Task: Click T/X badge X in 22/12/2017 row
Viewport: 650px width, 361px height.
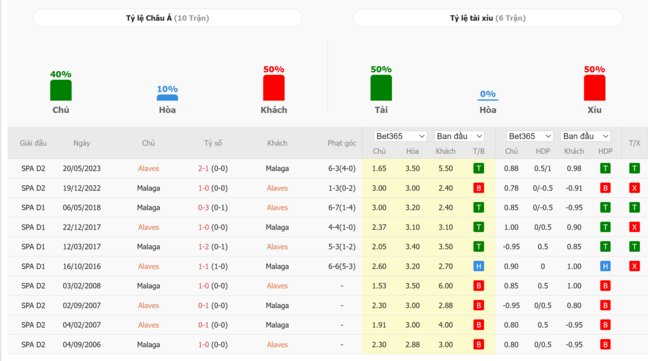Action: pyautogui.click(x=634, y=227)
